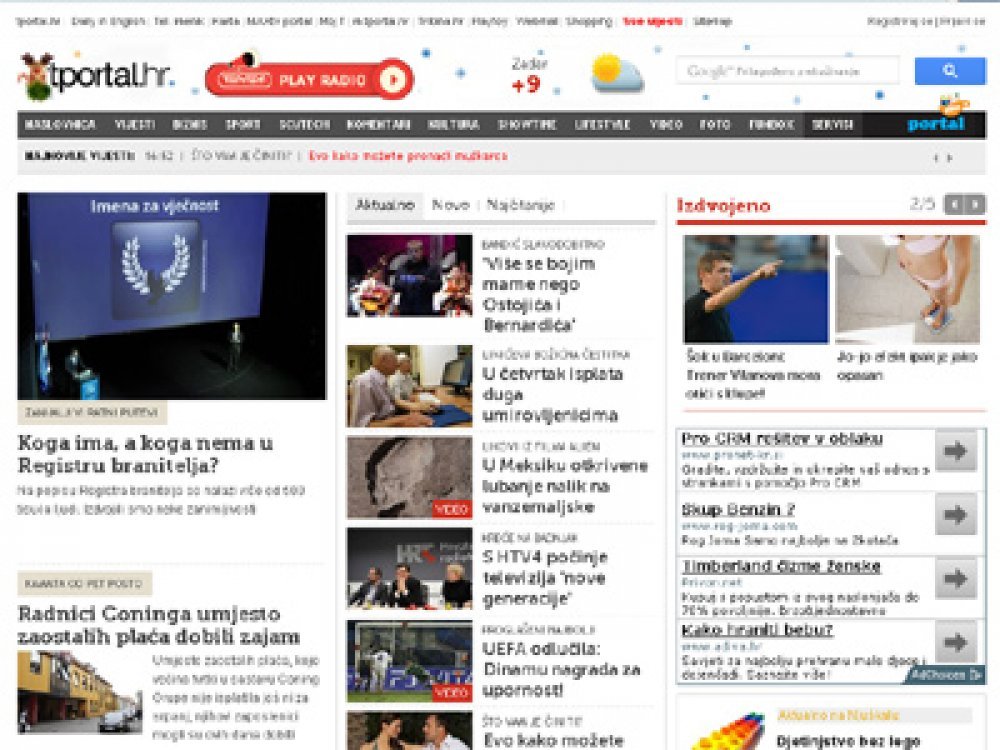This screenshot has height=750, width=1000.
Task: Open 'Radnici Coninga umjesto zaostalih plaća' headline
Action: pyautogui.click(x=159, y=625)
